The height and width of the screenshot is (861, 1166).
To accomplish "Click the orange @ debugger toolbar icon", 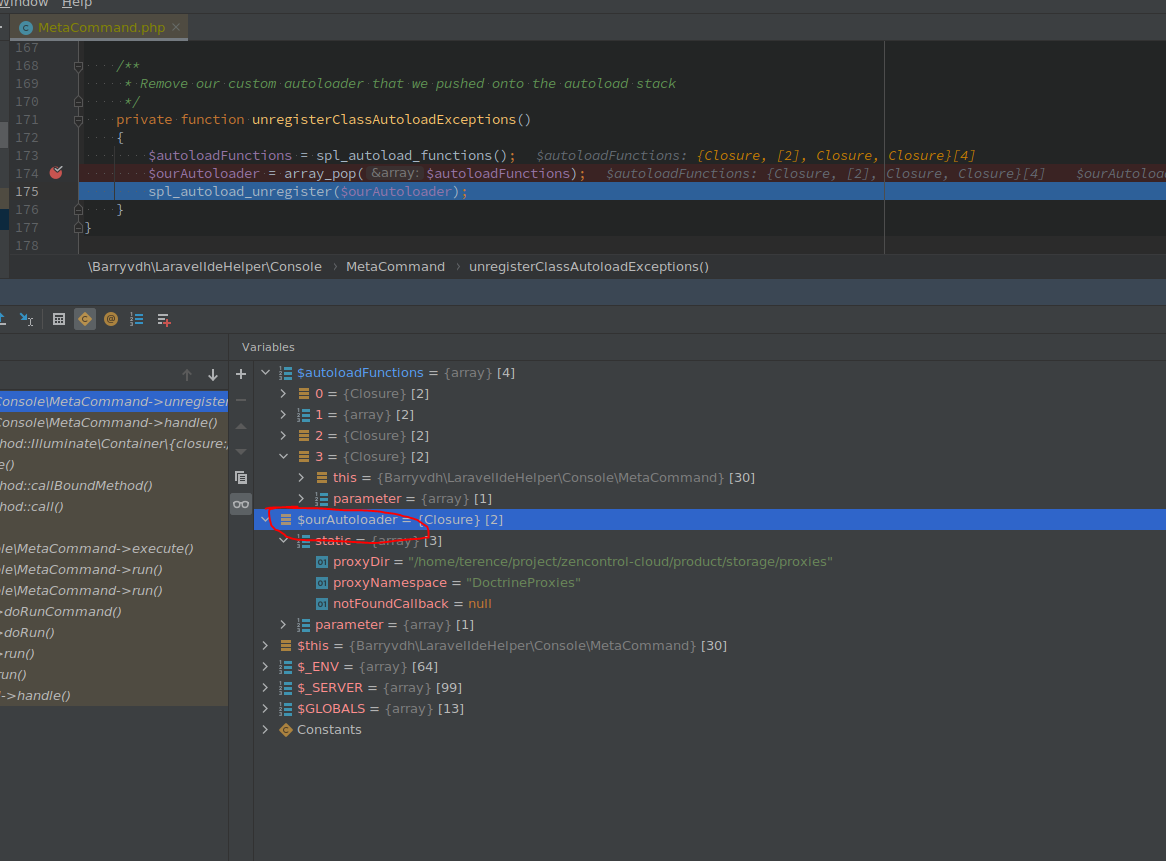I will (111, 320).
